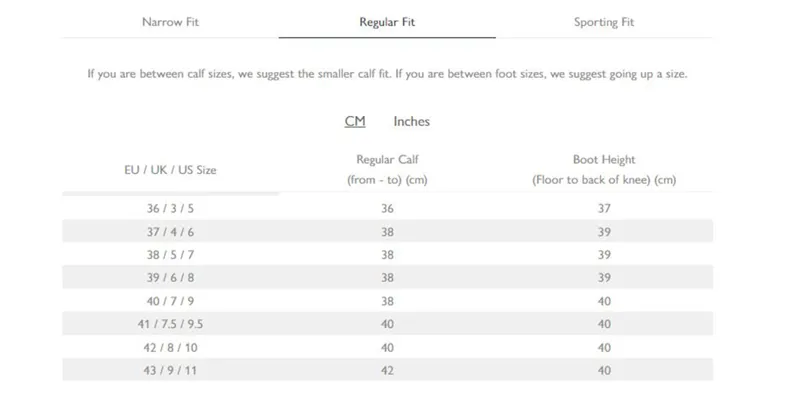Select the 43 / 9 / 11 size row

[388, 370]
